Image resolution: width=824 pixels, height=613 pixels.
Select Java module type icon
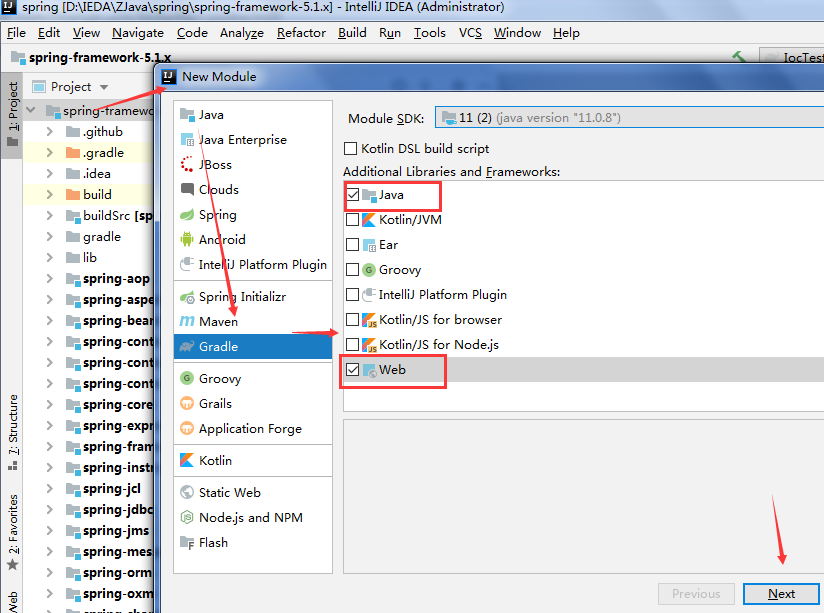pos(187,115)
